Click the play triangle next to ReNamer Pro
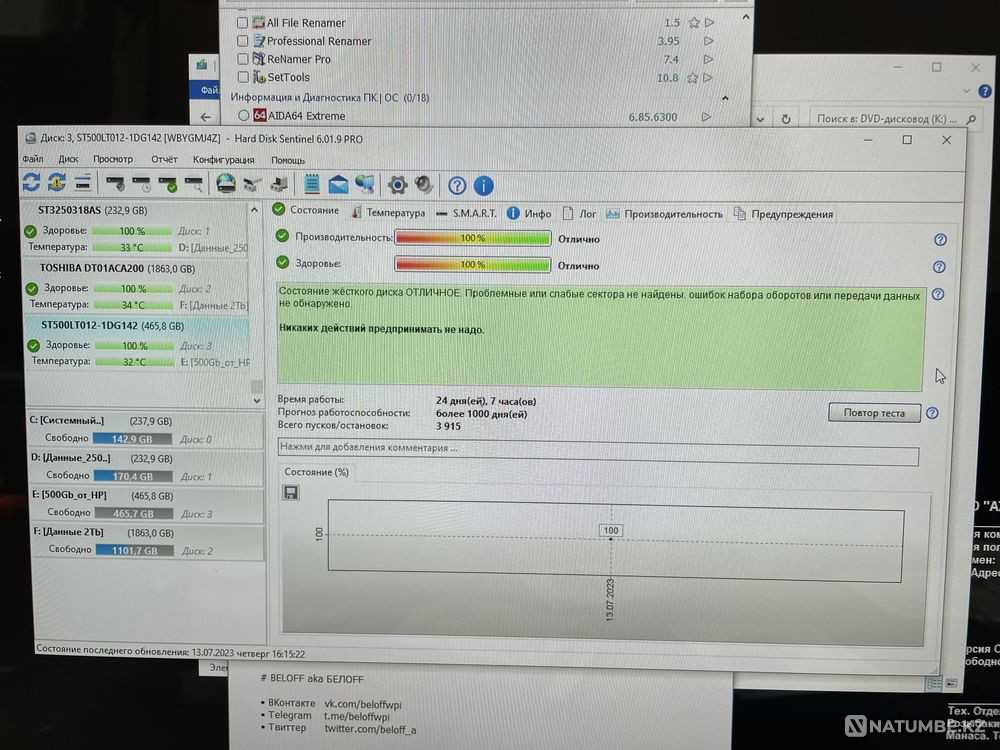Viewport: 1000px width, 750px height. pos(708,59)
